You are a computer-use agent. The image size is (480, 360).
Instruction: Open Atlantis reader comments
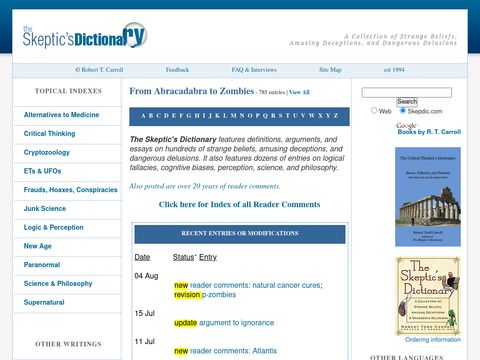(x=233, y=351)
